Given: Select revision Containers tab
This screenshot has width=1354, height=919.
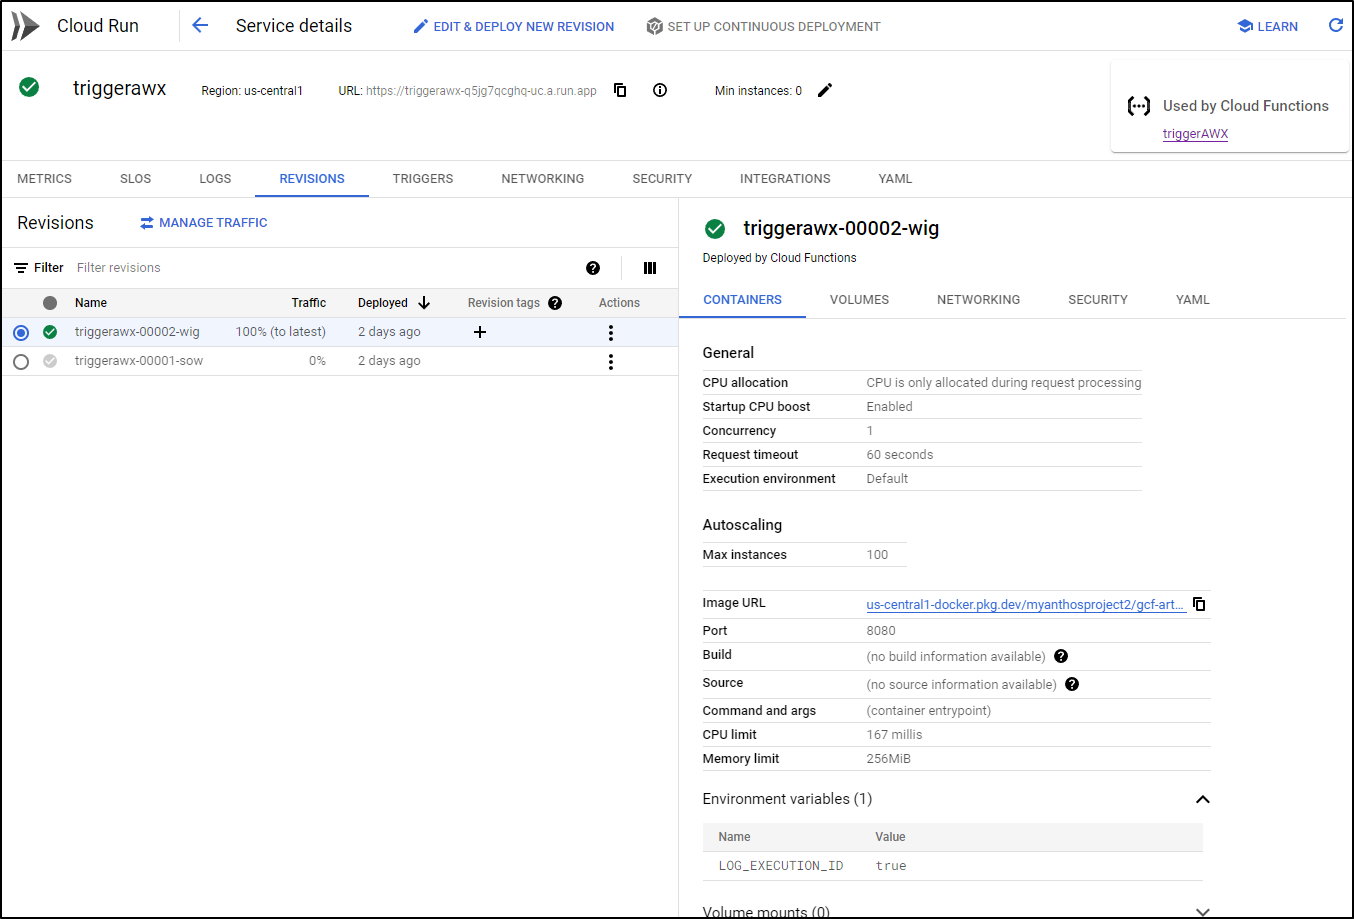Looking at the screenshot, I should 743,300.
